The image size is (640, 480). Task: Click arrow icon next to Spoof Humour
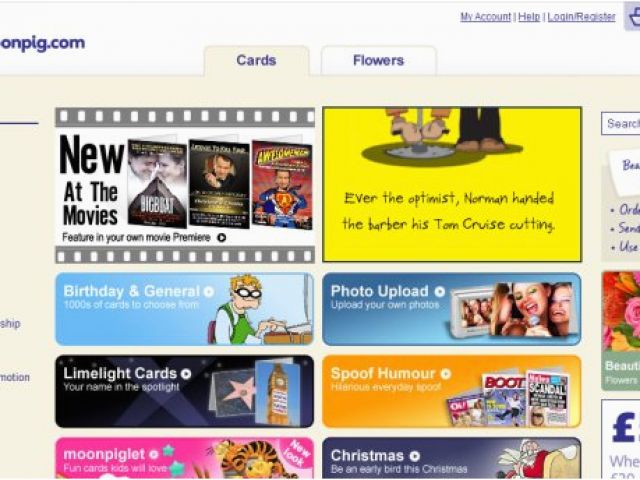click(x=446, y=374)
